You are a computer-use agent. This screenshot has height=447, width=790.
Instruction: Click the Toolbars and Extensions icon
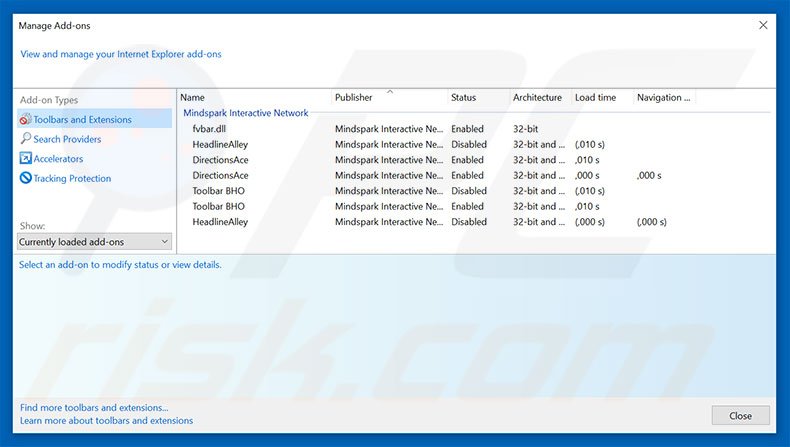(x=25, y=120)
